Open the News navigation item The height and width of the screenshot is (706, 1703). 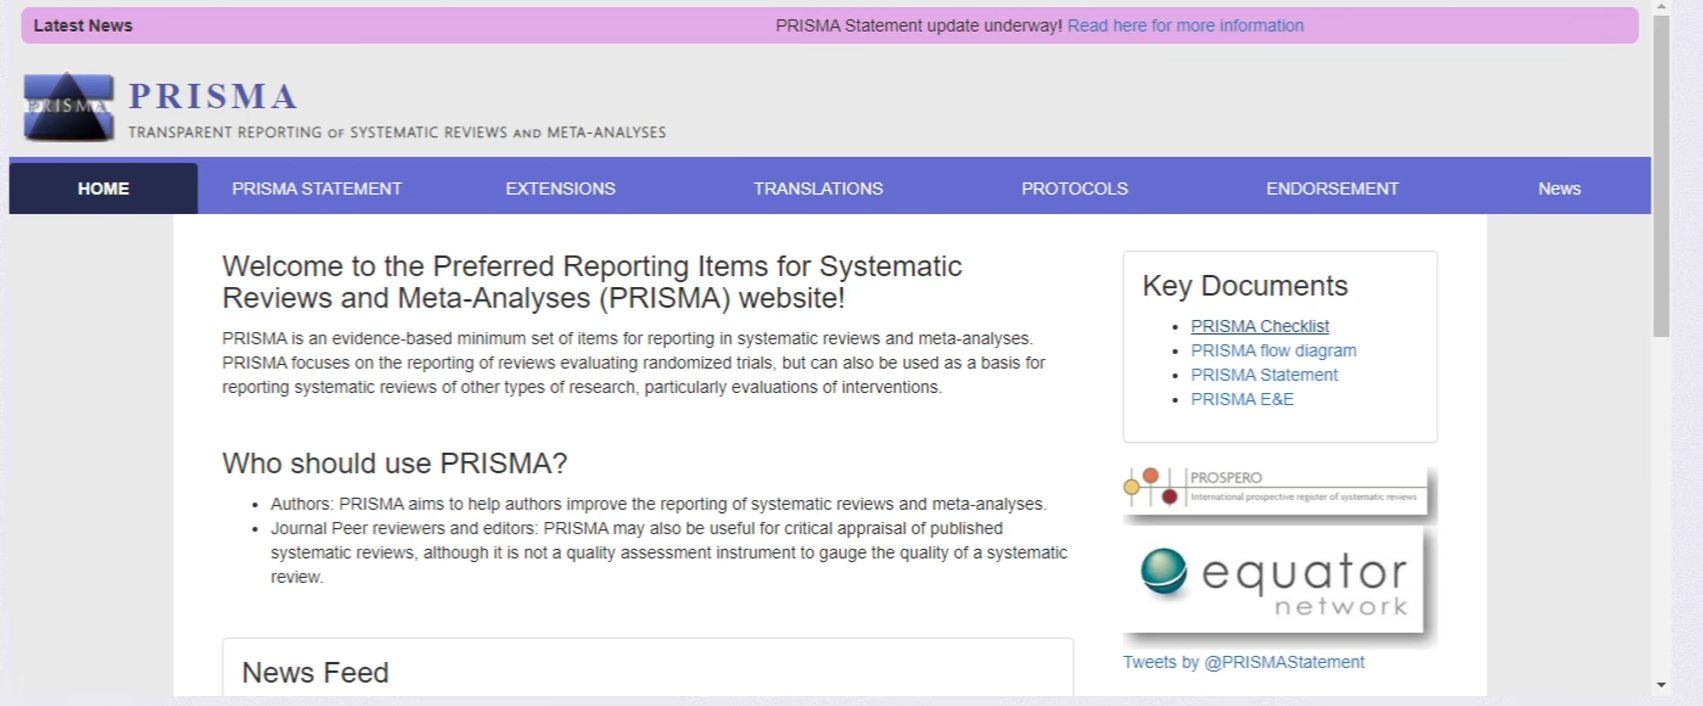(x=1558, y=188)
